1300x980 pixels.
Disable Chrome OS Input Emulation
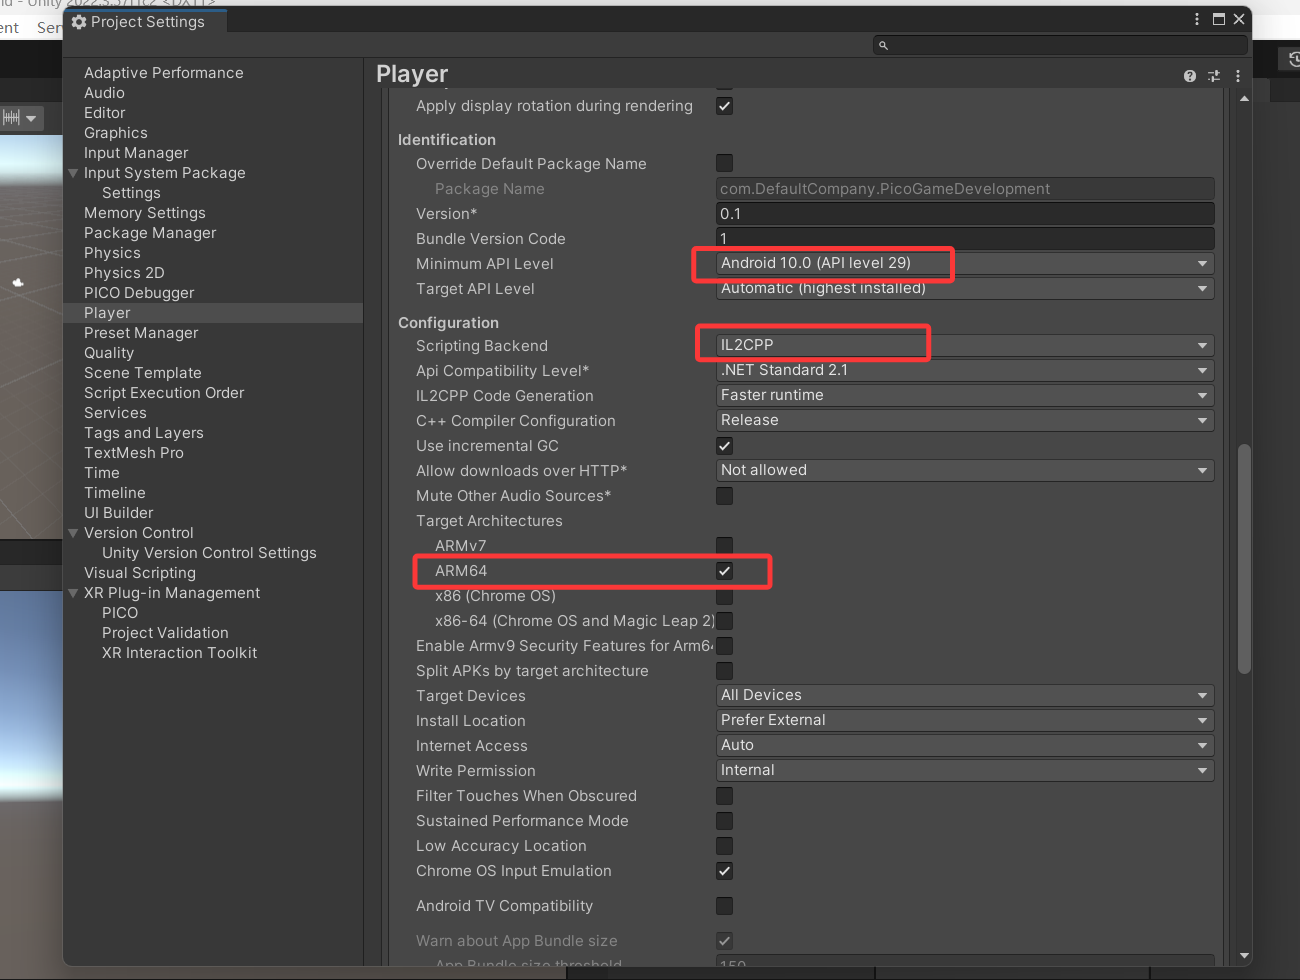click(725, 871)
